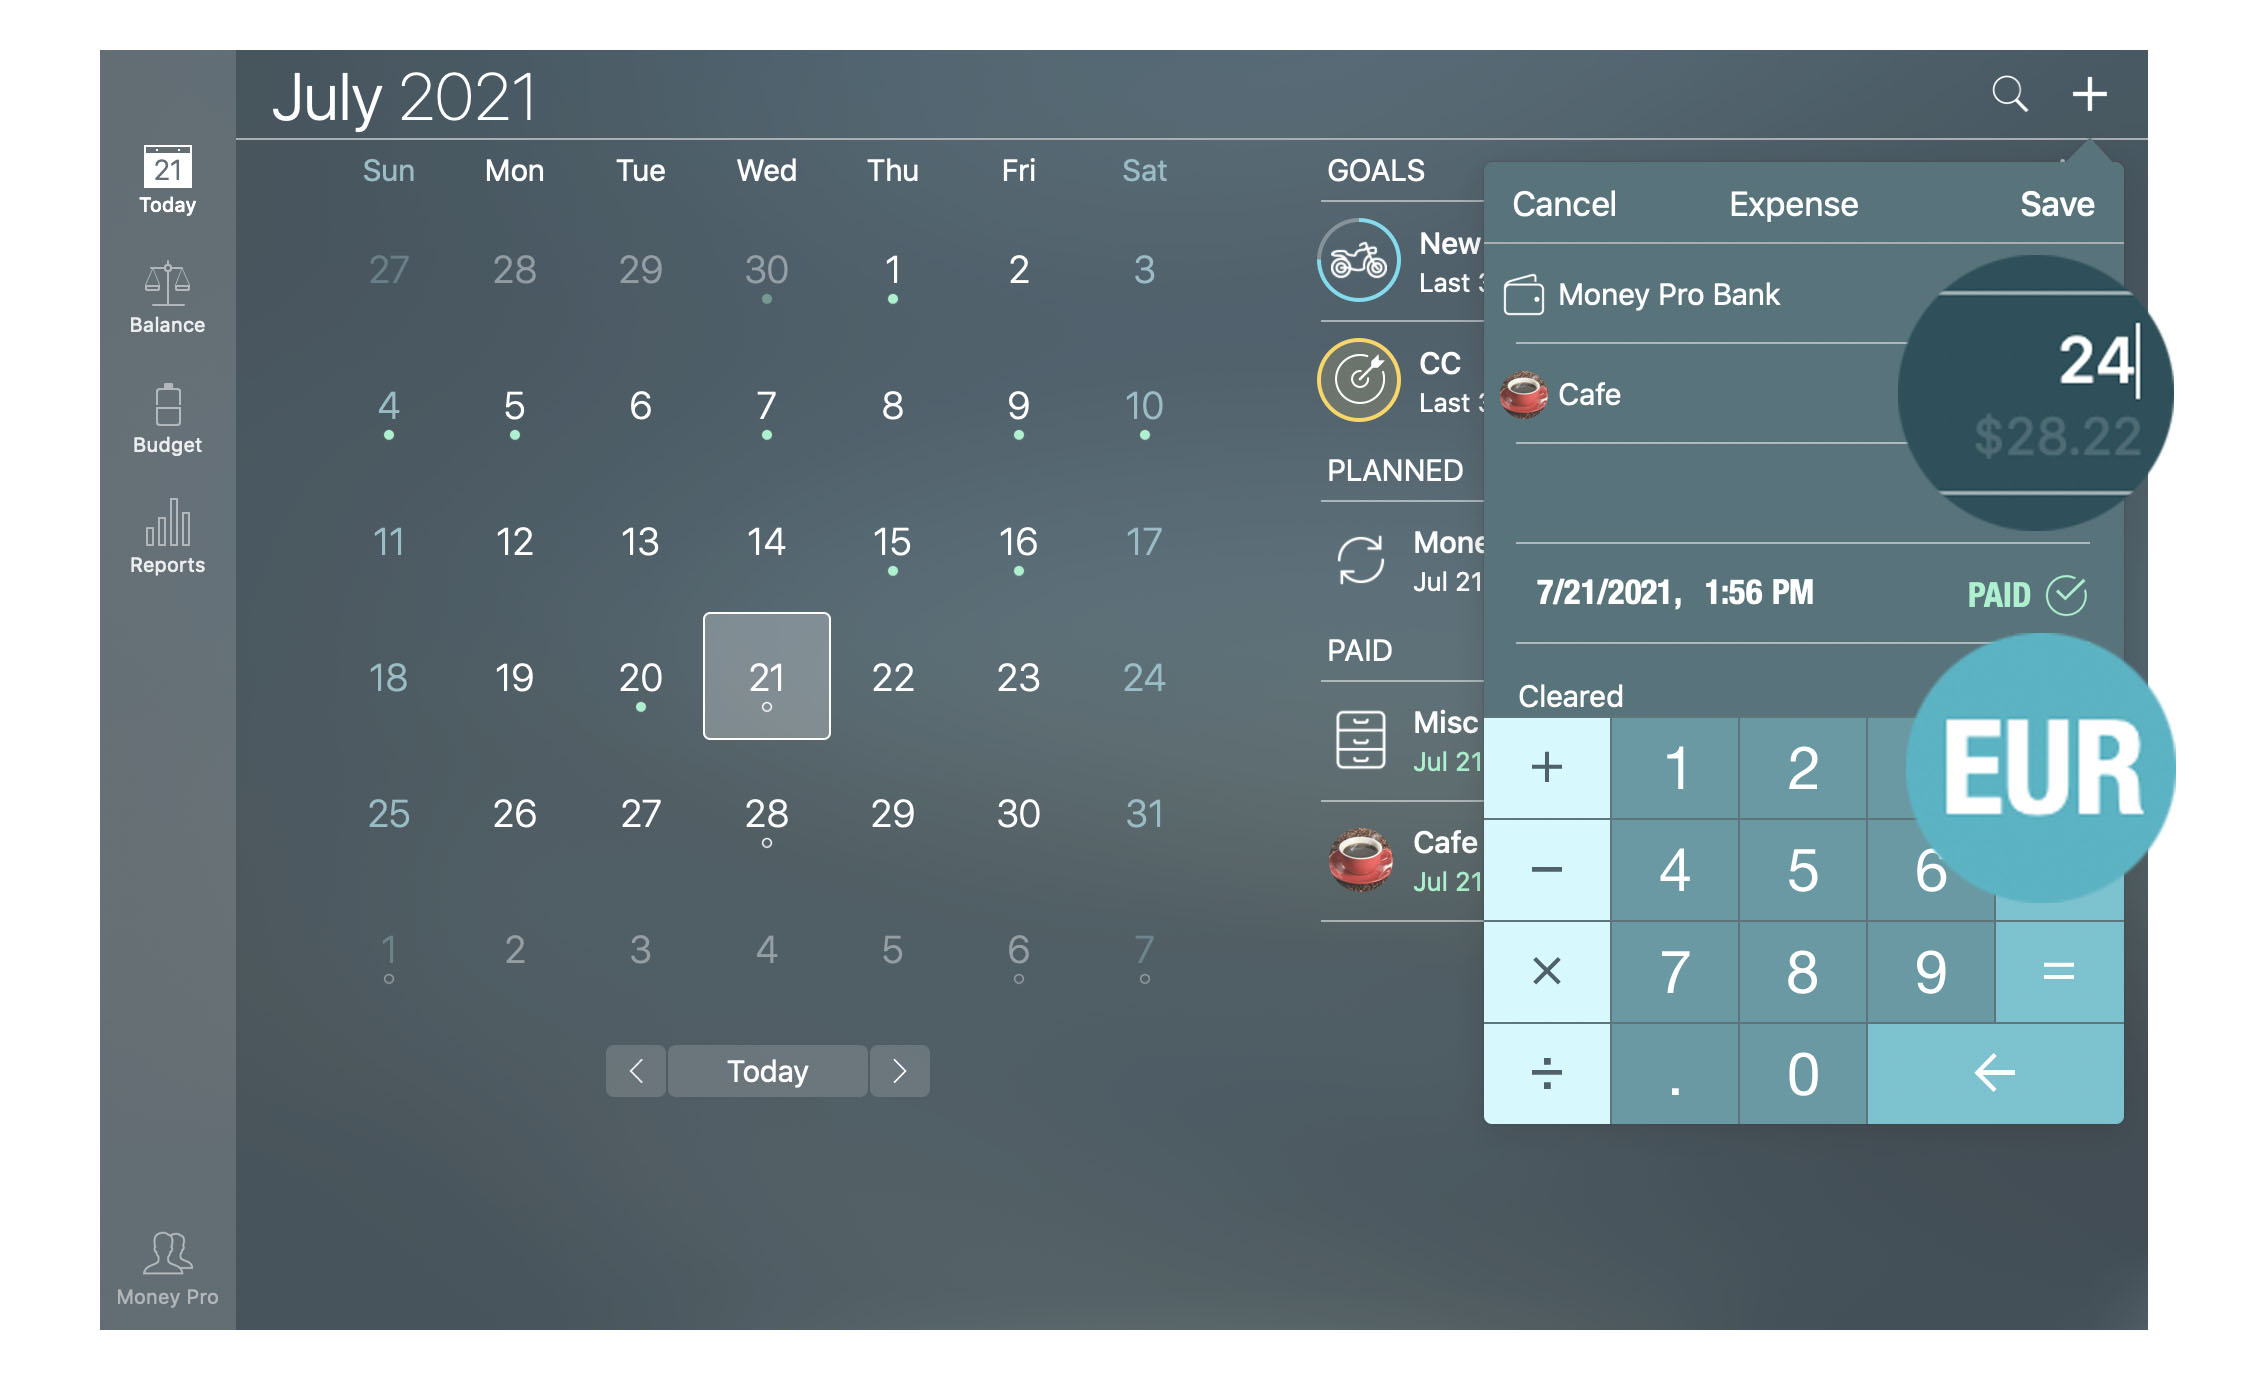This screenshot has width=2248, height=1380.
Task: Expand the Money Pro Bank account dropdown
Action: click(1670, 296)
